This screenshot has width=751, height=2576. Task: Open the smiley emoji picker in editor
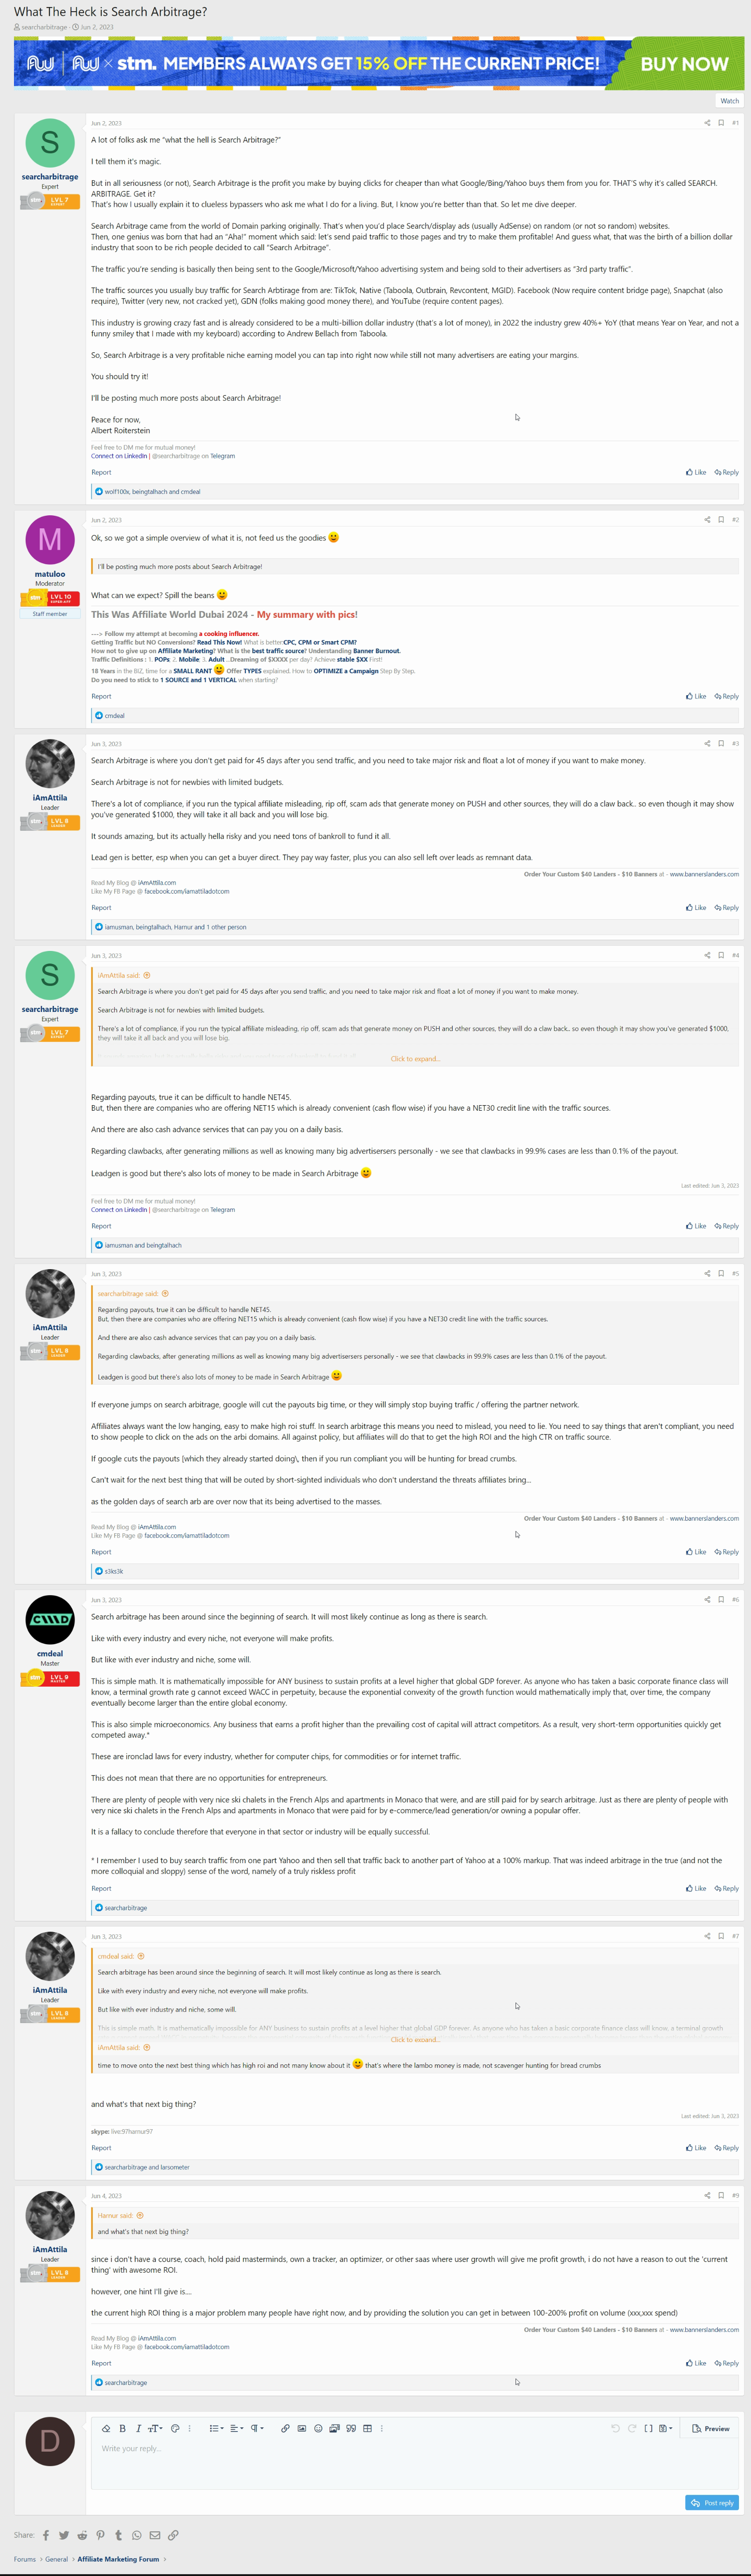(318, 2428)
